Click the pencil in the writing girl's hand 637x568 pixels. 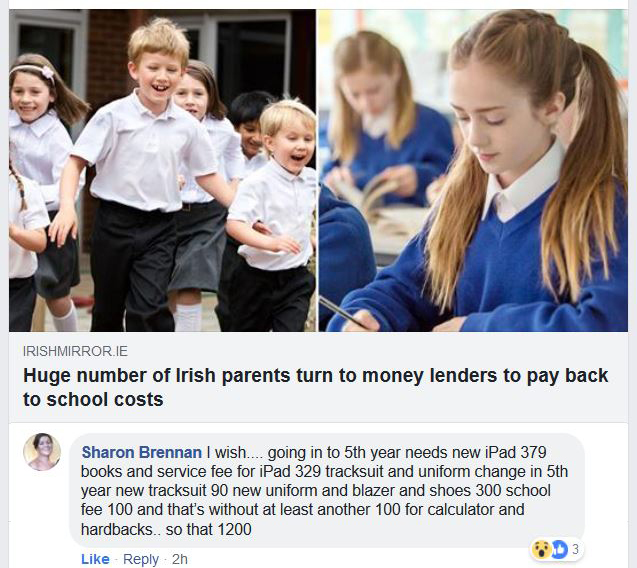344,312
